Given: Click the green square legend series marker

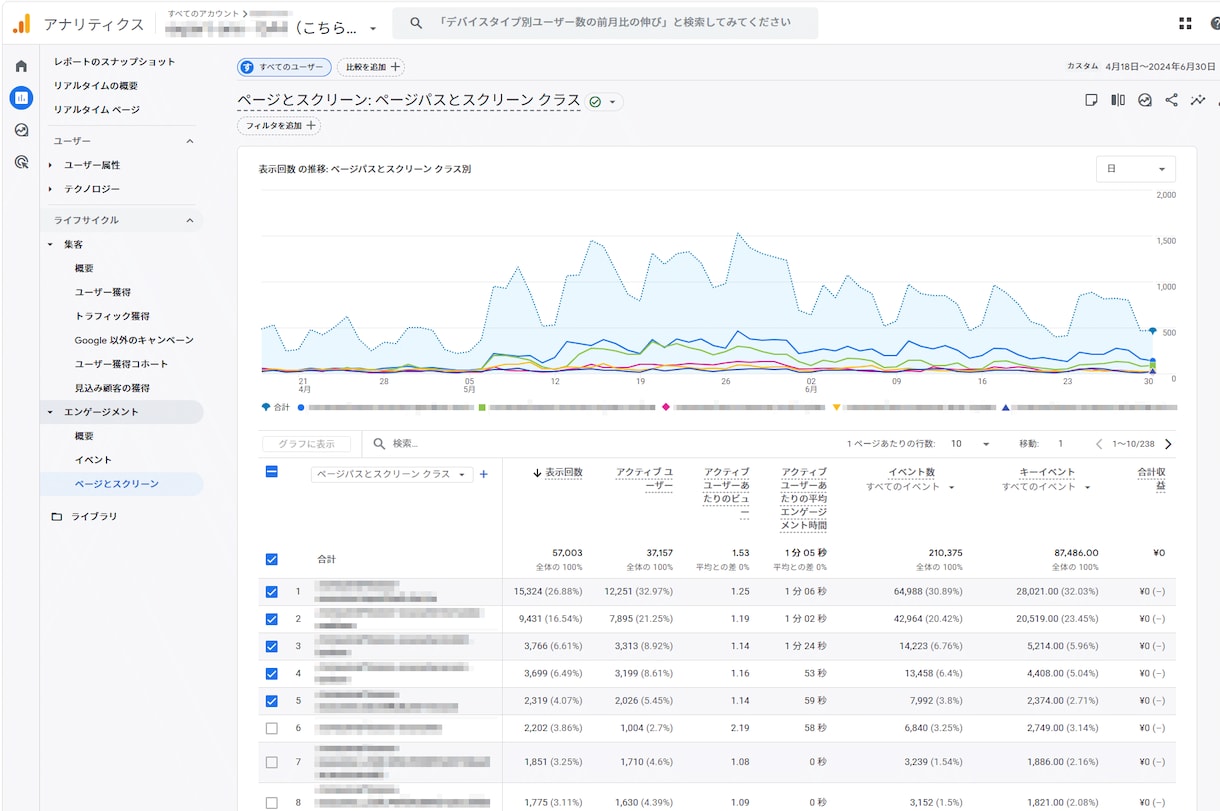Looking at the screenshot, I should [482, 407].
